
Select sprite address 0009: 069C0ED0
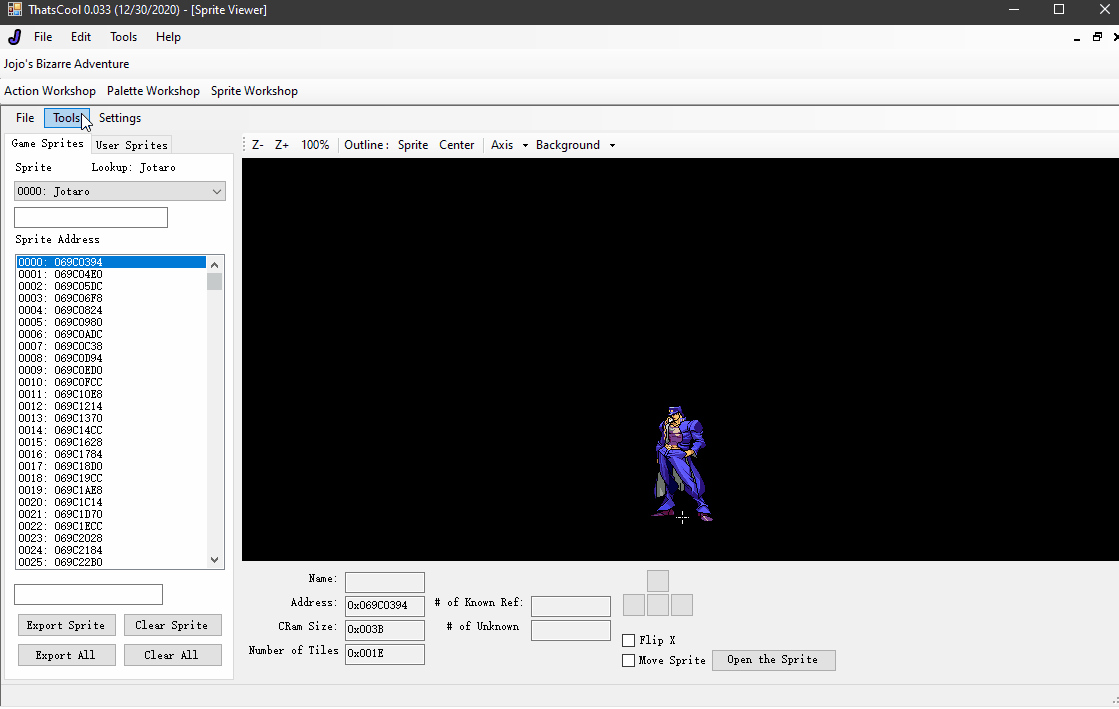tap(111, 370)
